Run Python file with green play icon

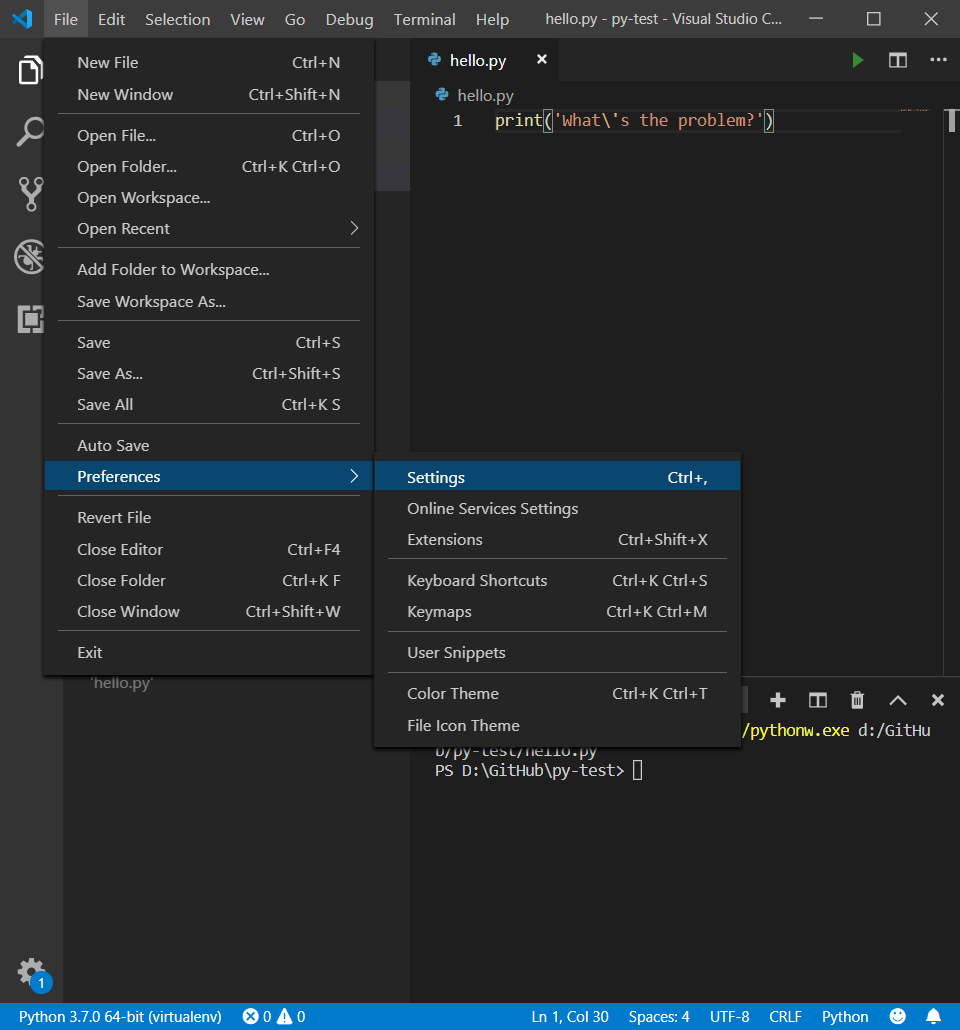point(857,60)
